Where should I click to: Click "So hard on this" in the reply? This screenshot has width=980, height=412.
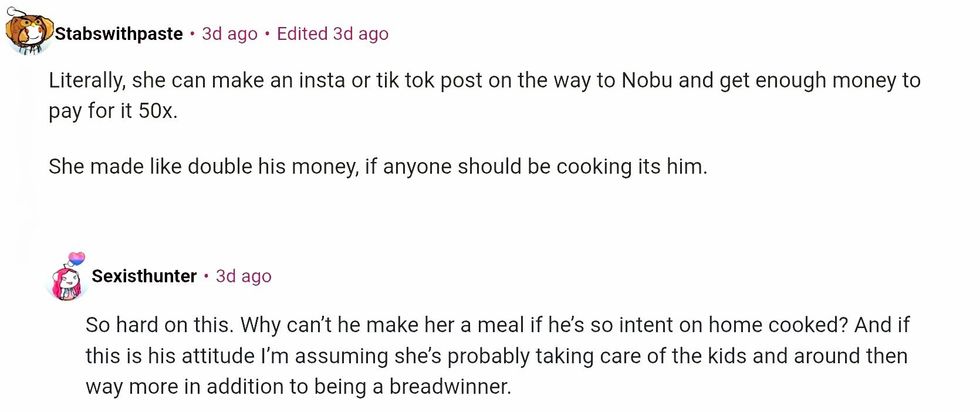pos(150,327)
